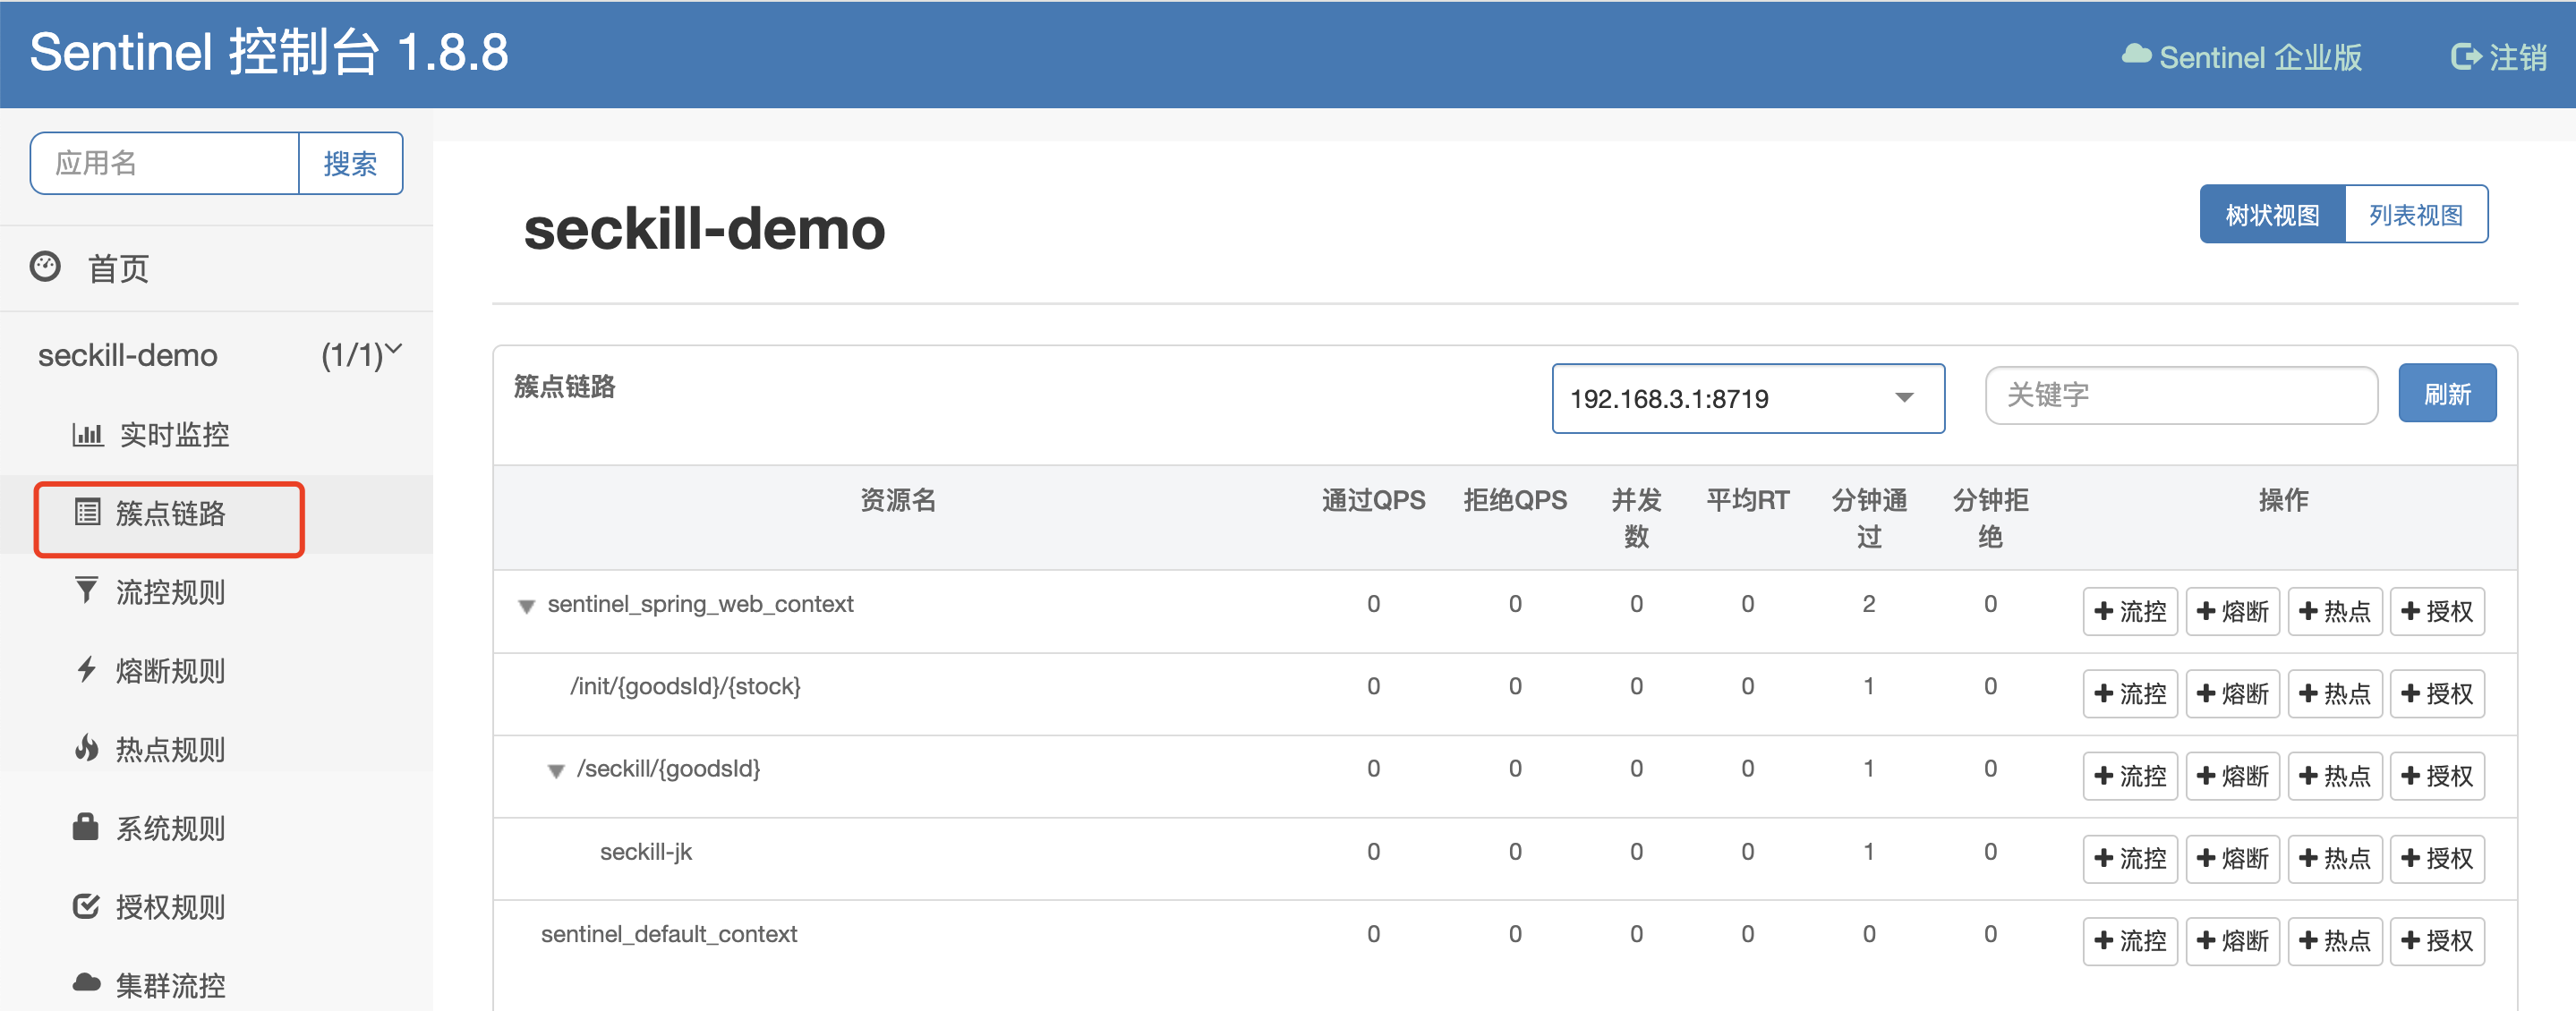2576x1011 pixels.
Task: Switch to 列表视图 list view
Action: (x=2415, y=214)
